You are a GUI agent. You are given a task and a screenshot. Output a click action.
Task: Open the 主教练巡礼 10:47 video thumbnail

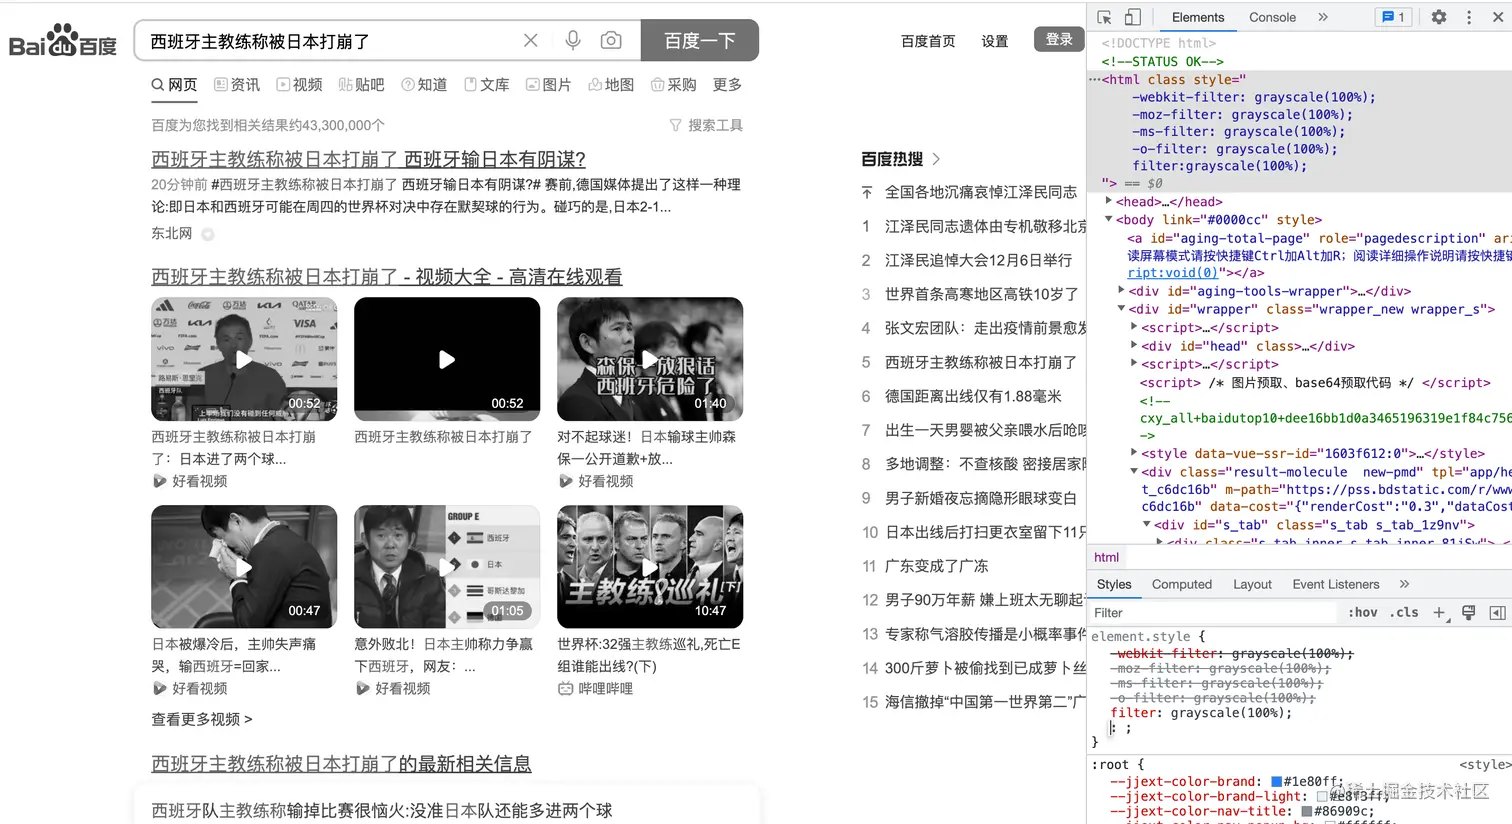pos(650,566)
